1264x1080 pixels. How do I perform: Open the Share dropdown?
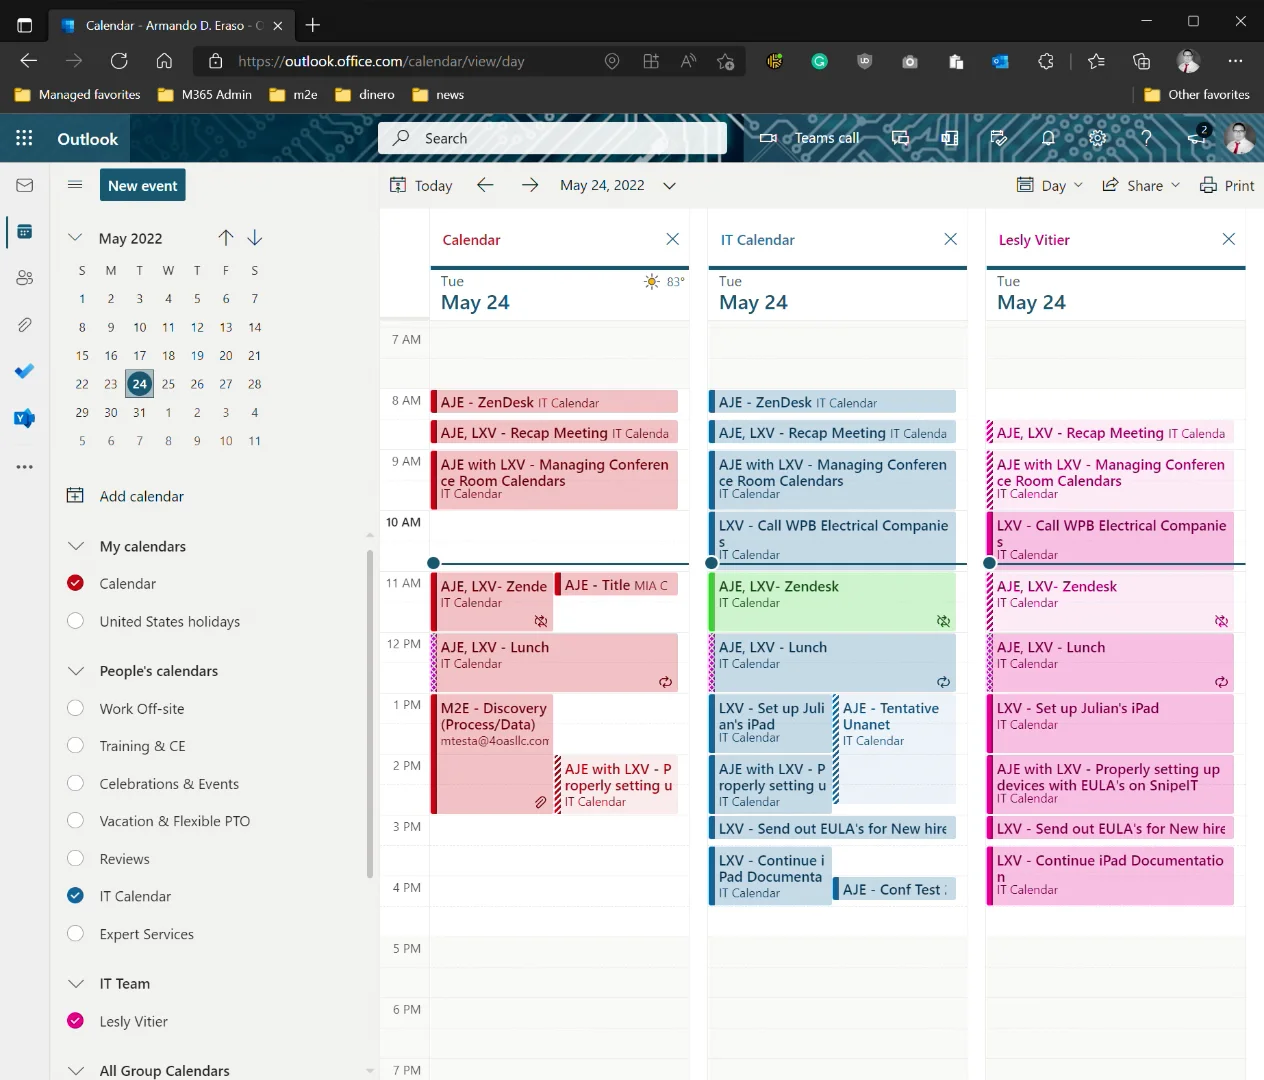click(x=1141, y=185)
